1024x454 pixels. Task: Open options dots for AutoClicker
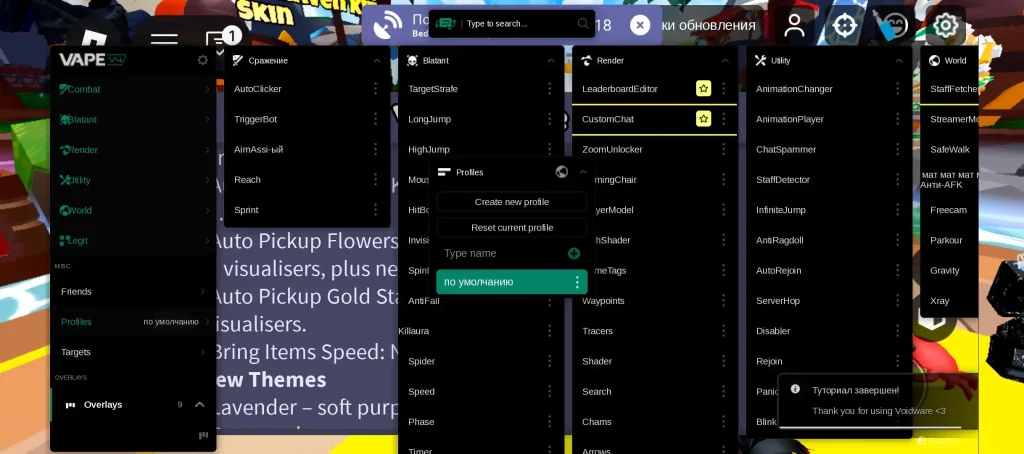(x=376, y=89)
